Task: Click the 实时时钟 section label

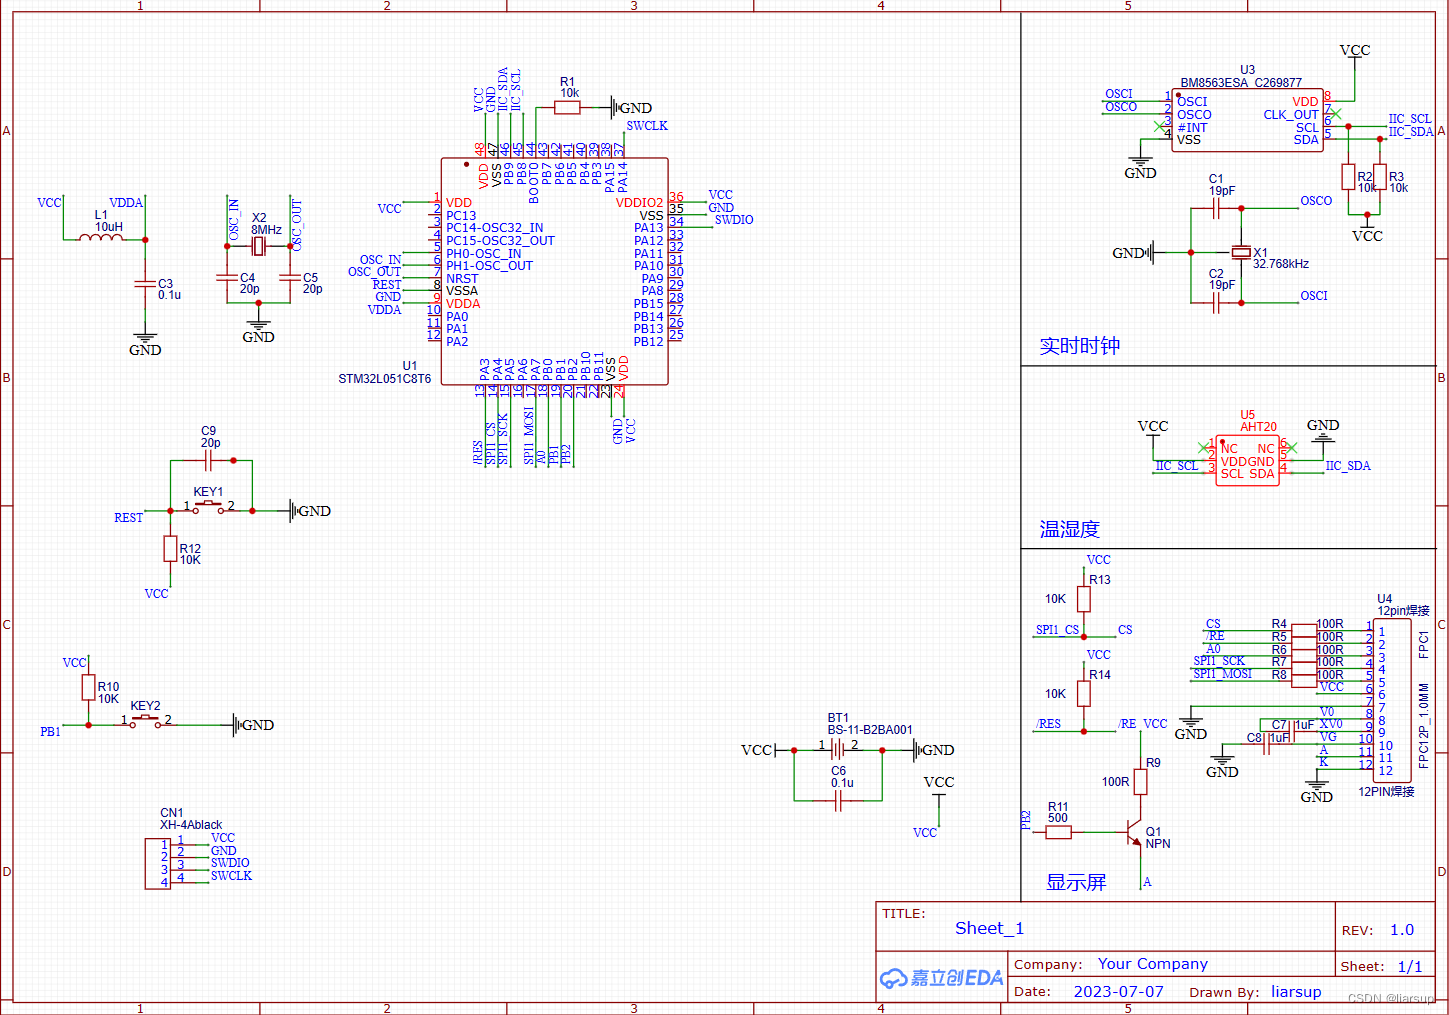Action: (1079, 346)
